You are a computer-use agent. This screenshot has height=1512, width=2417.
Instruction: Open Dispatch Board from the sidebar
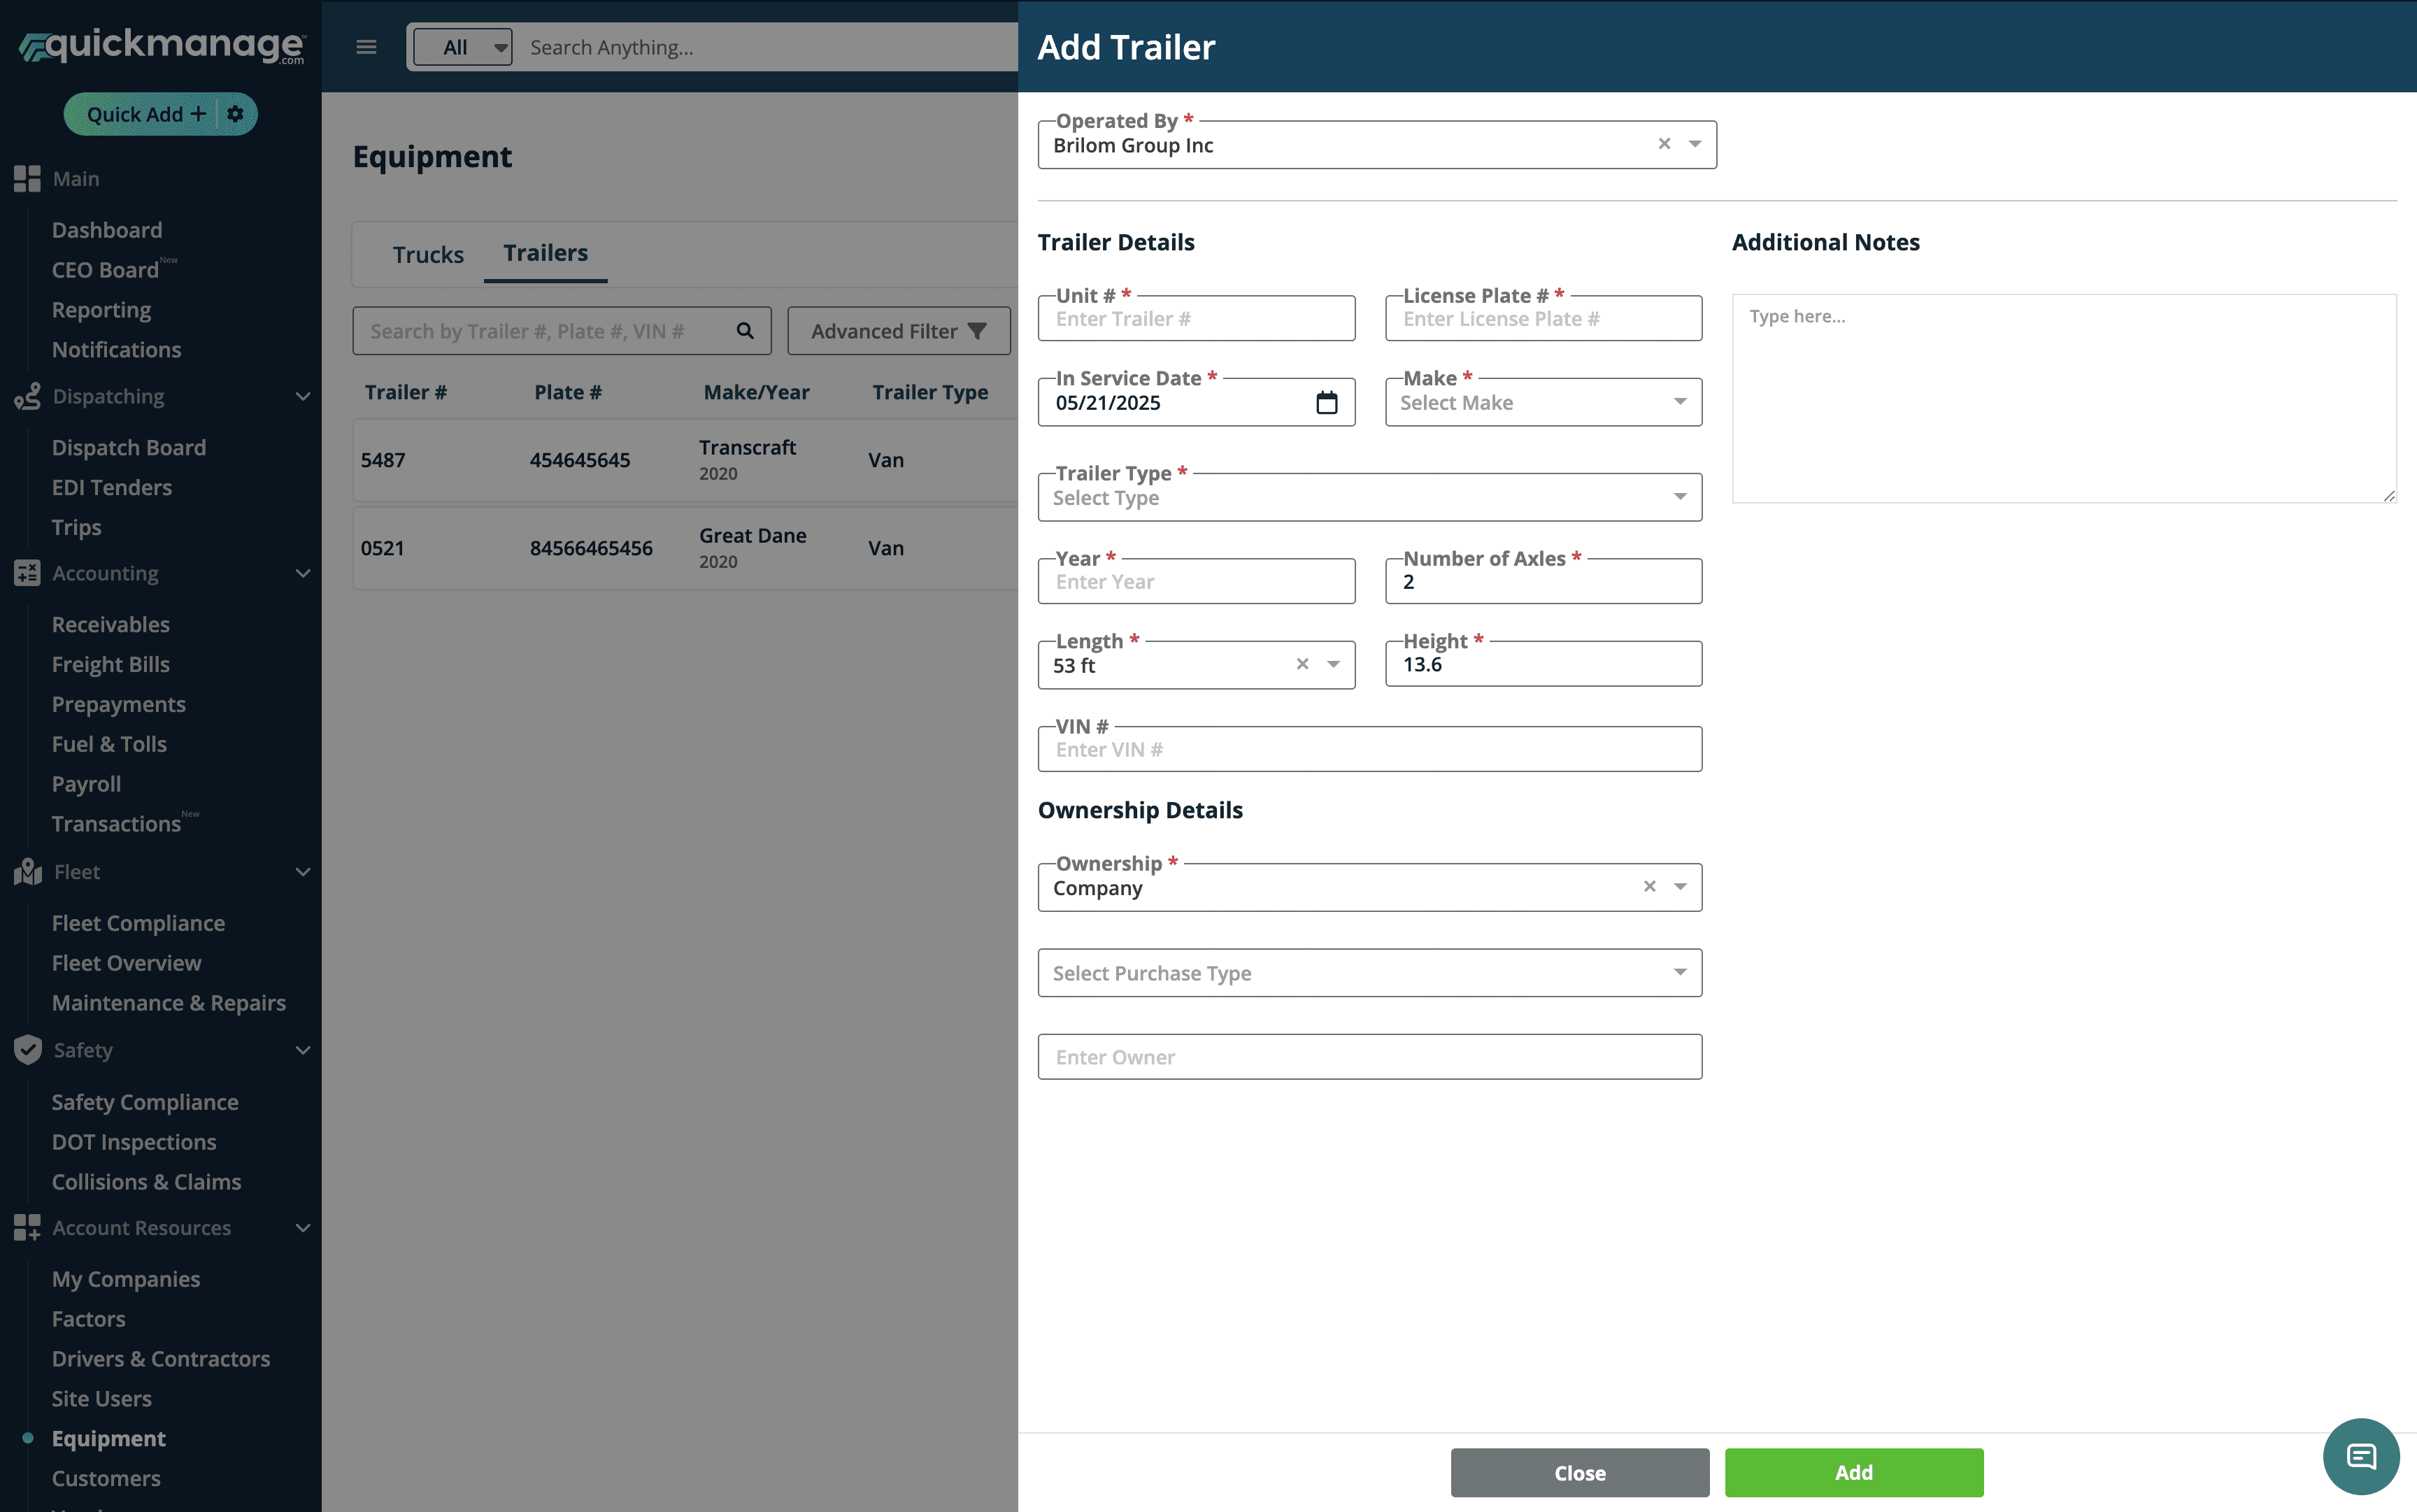(129, 447)
